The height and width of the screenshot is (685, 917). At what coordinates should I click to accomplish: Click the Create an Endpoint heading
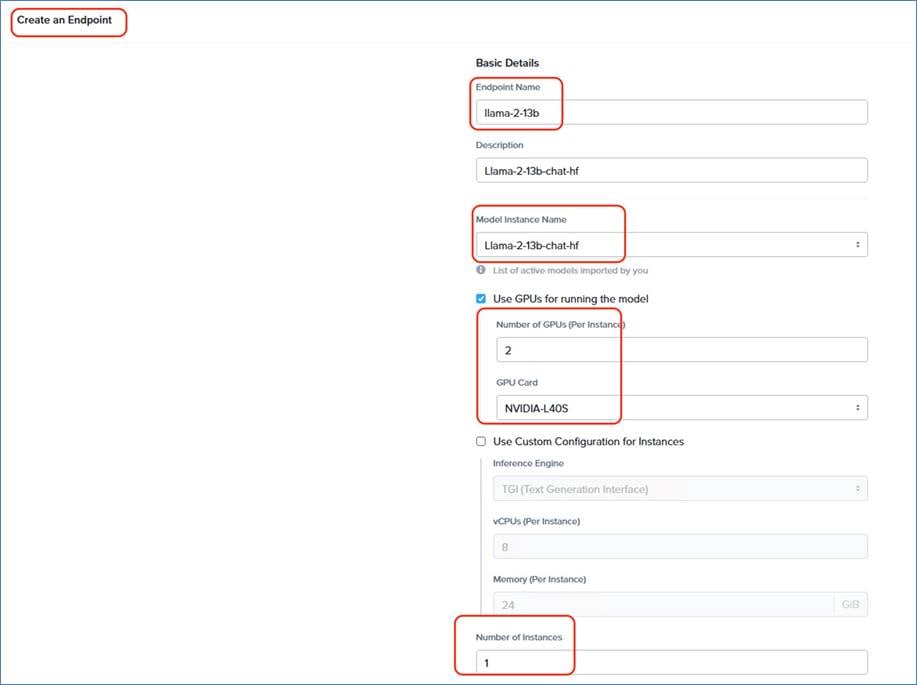[x=64, y=20]
